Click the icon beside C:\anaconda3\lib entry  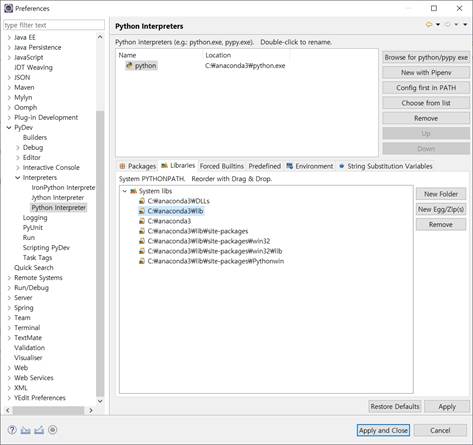[x=142, y=211]
